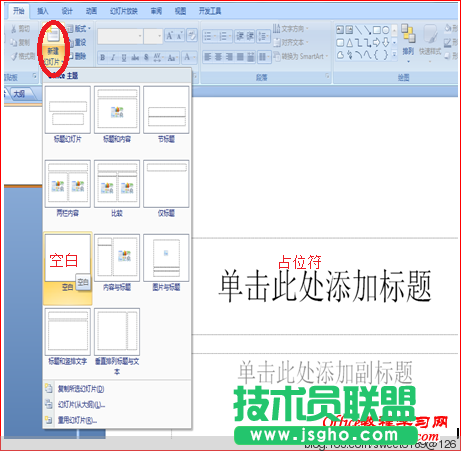
Task: Select the vertical text box shape
Action: (349, 30)
